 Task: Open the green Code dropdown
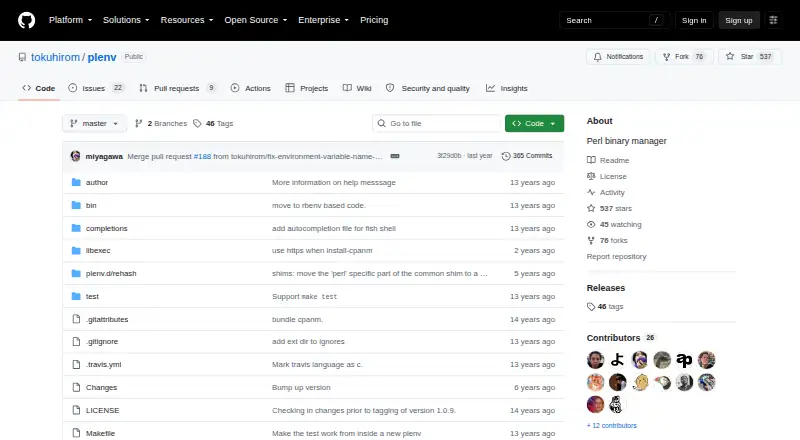pyautogui.click(x=534, y=124)
